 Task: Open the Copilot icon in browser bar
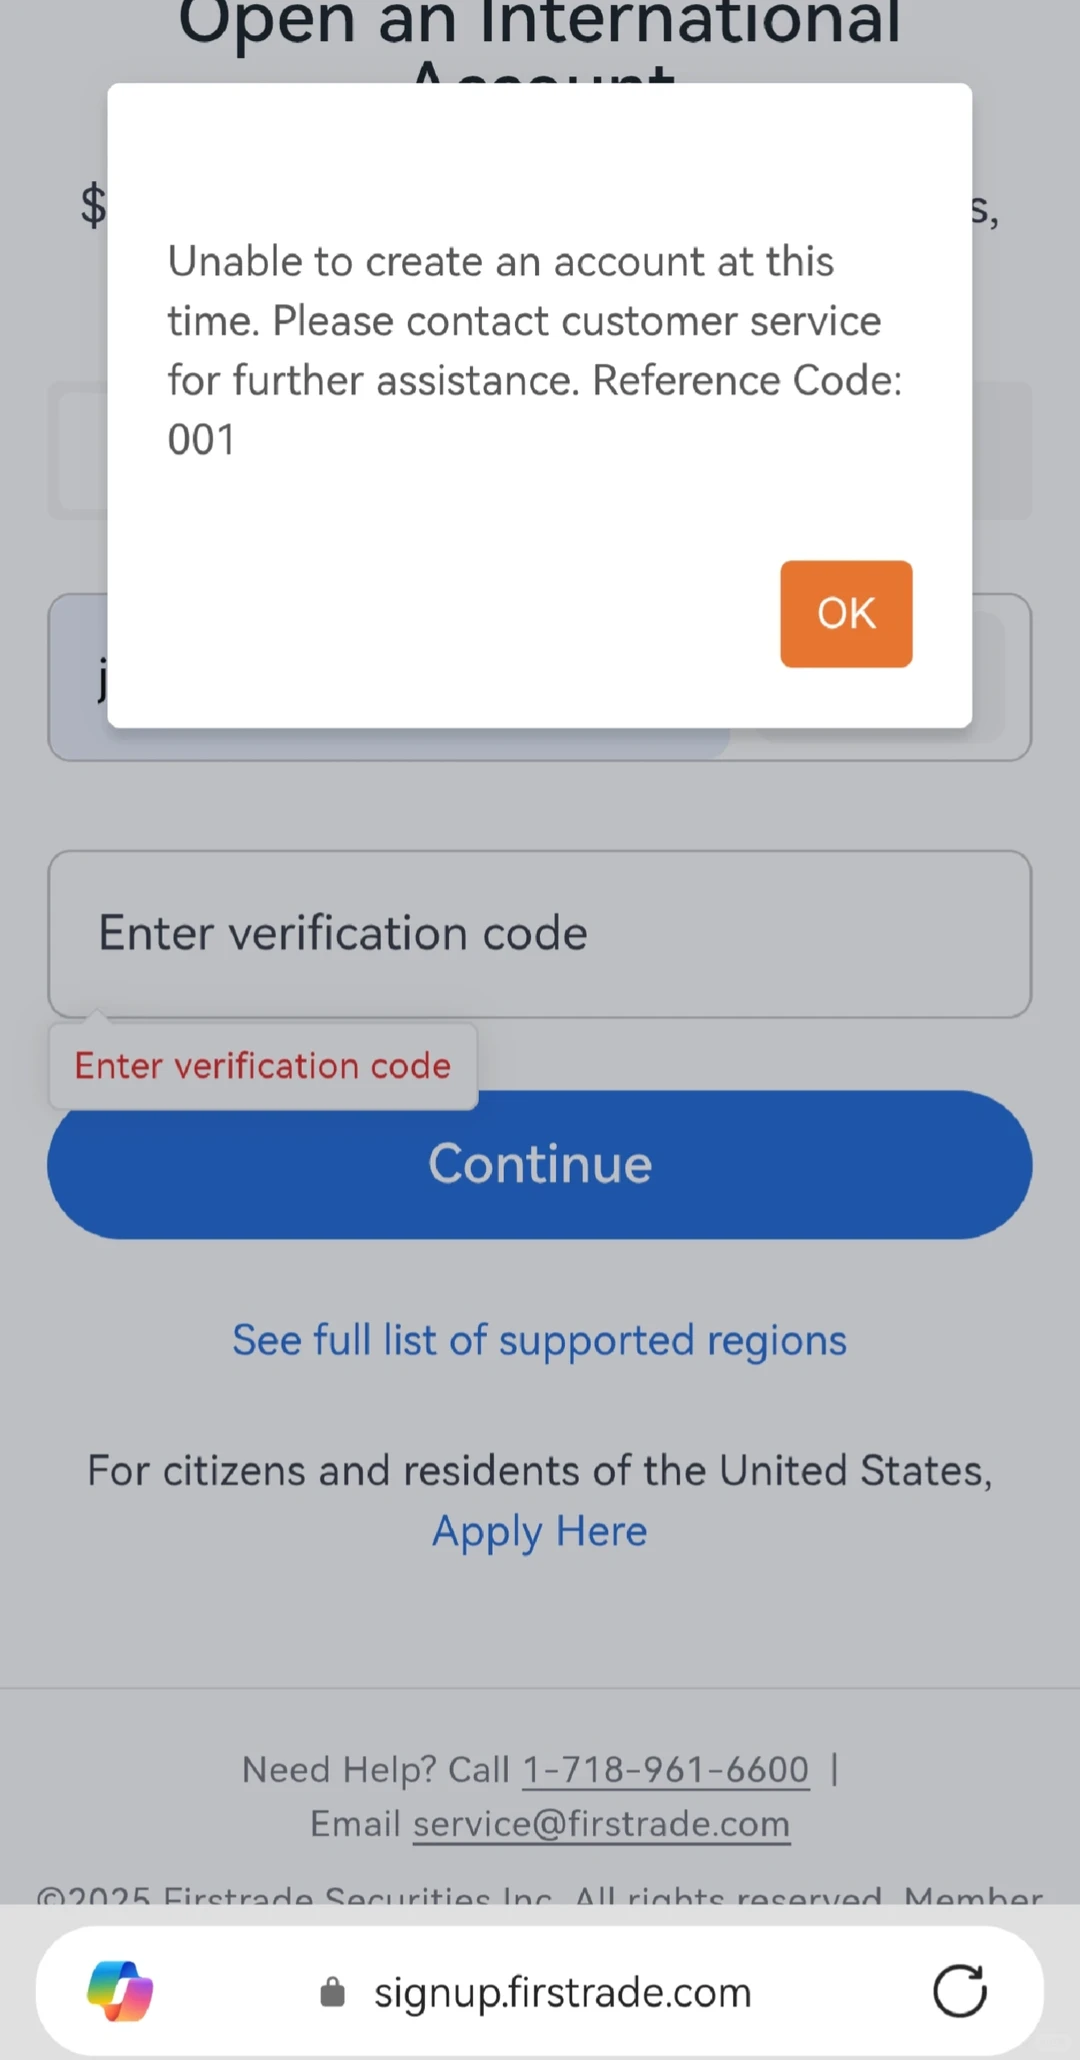click(x=120, y=1990)
